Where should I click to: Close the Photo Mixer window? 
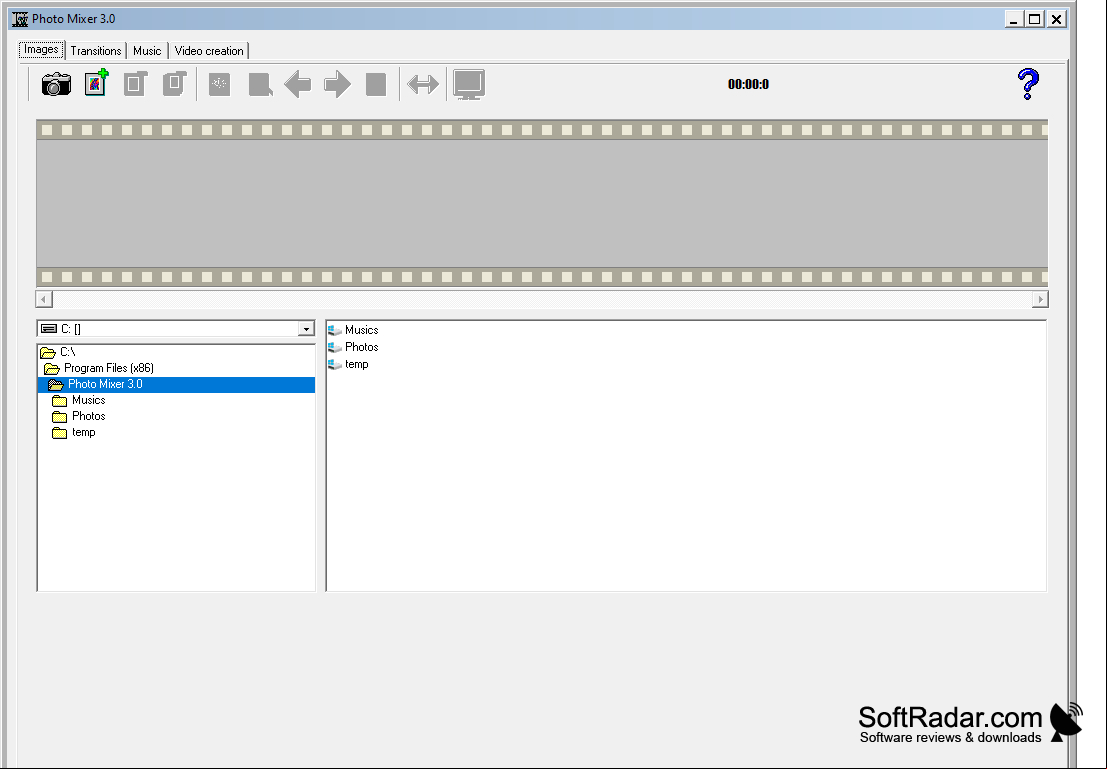click(1056, 19)
